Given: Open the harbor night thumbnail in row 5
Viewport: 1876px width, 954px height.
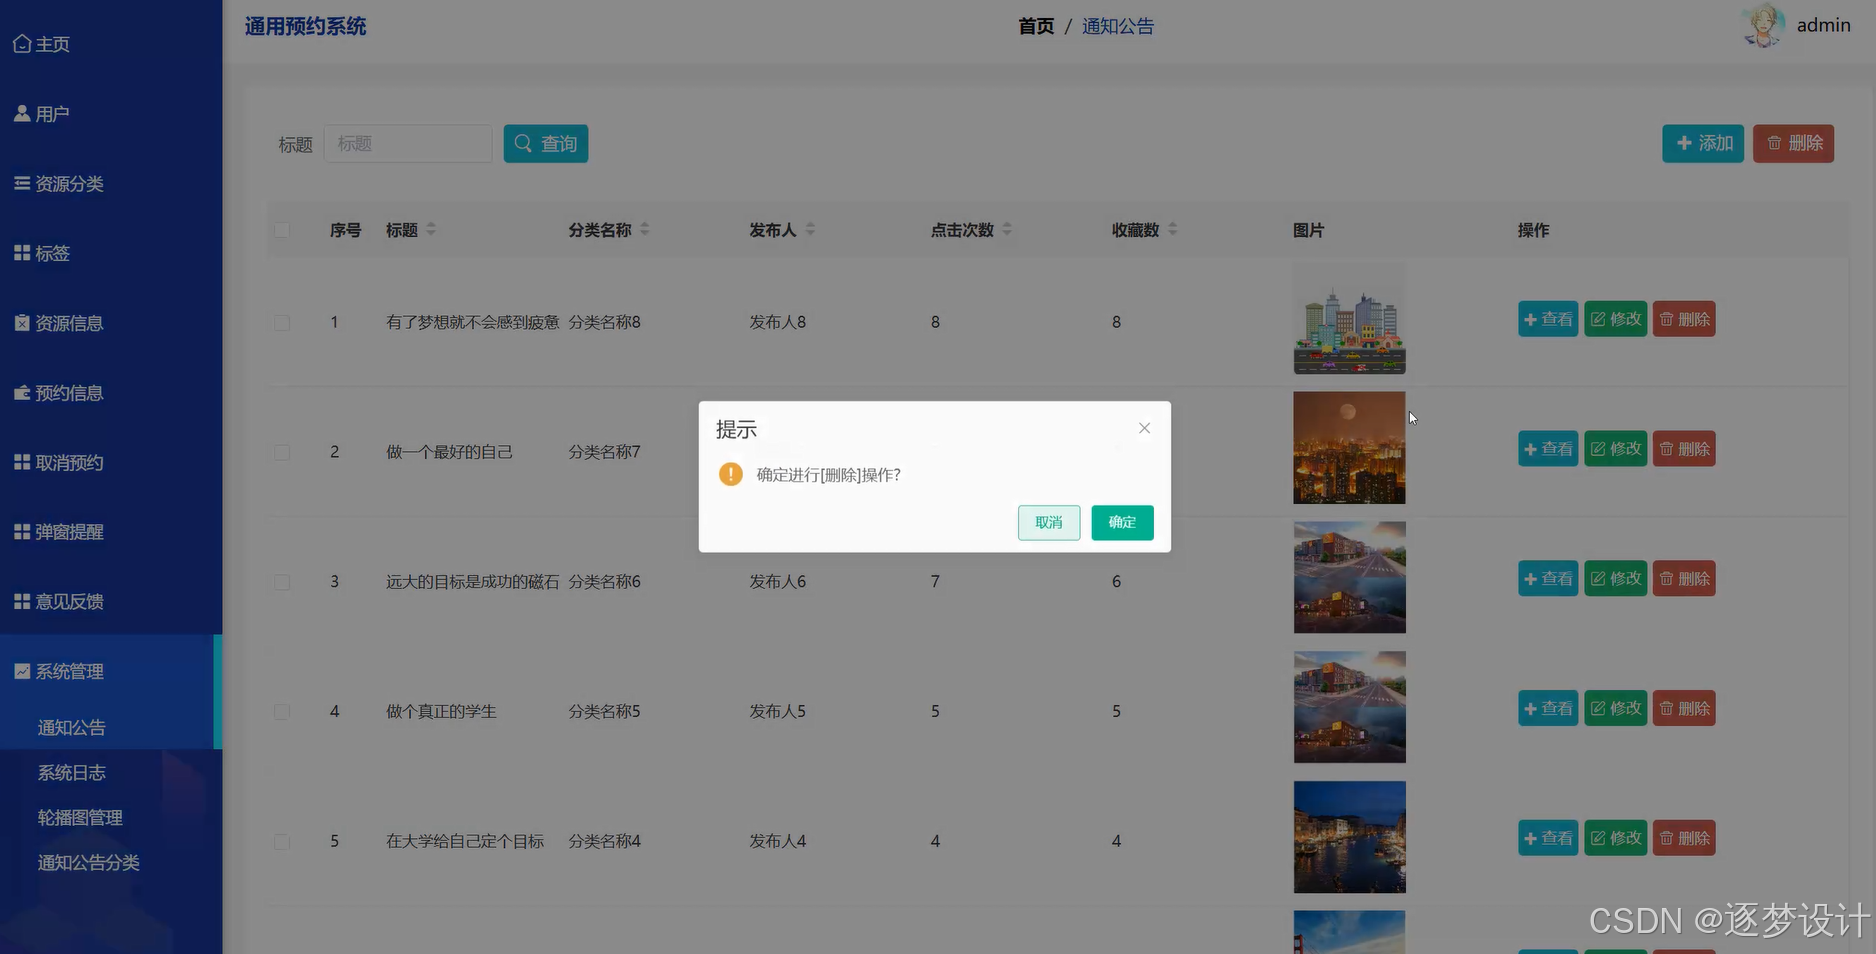Looking at the screenshot, I should tap(1349, 837).
